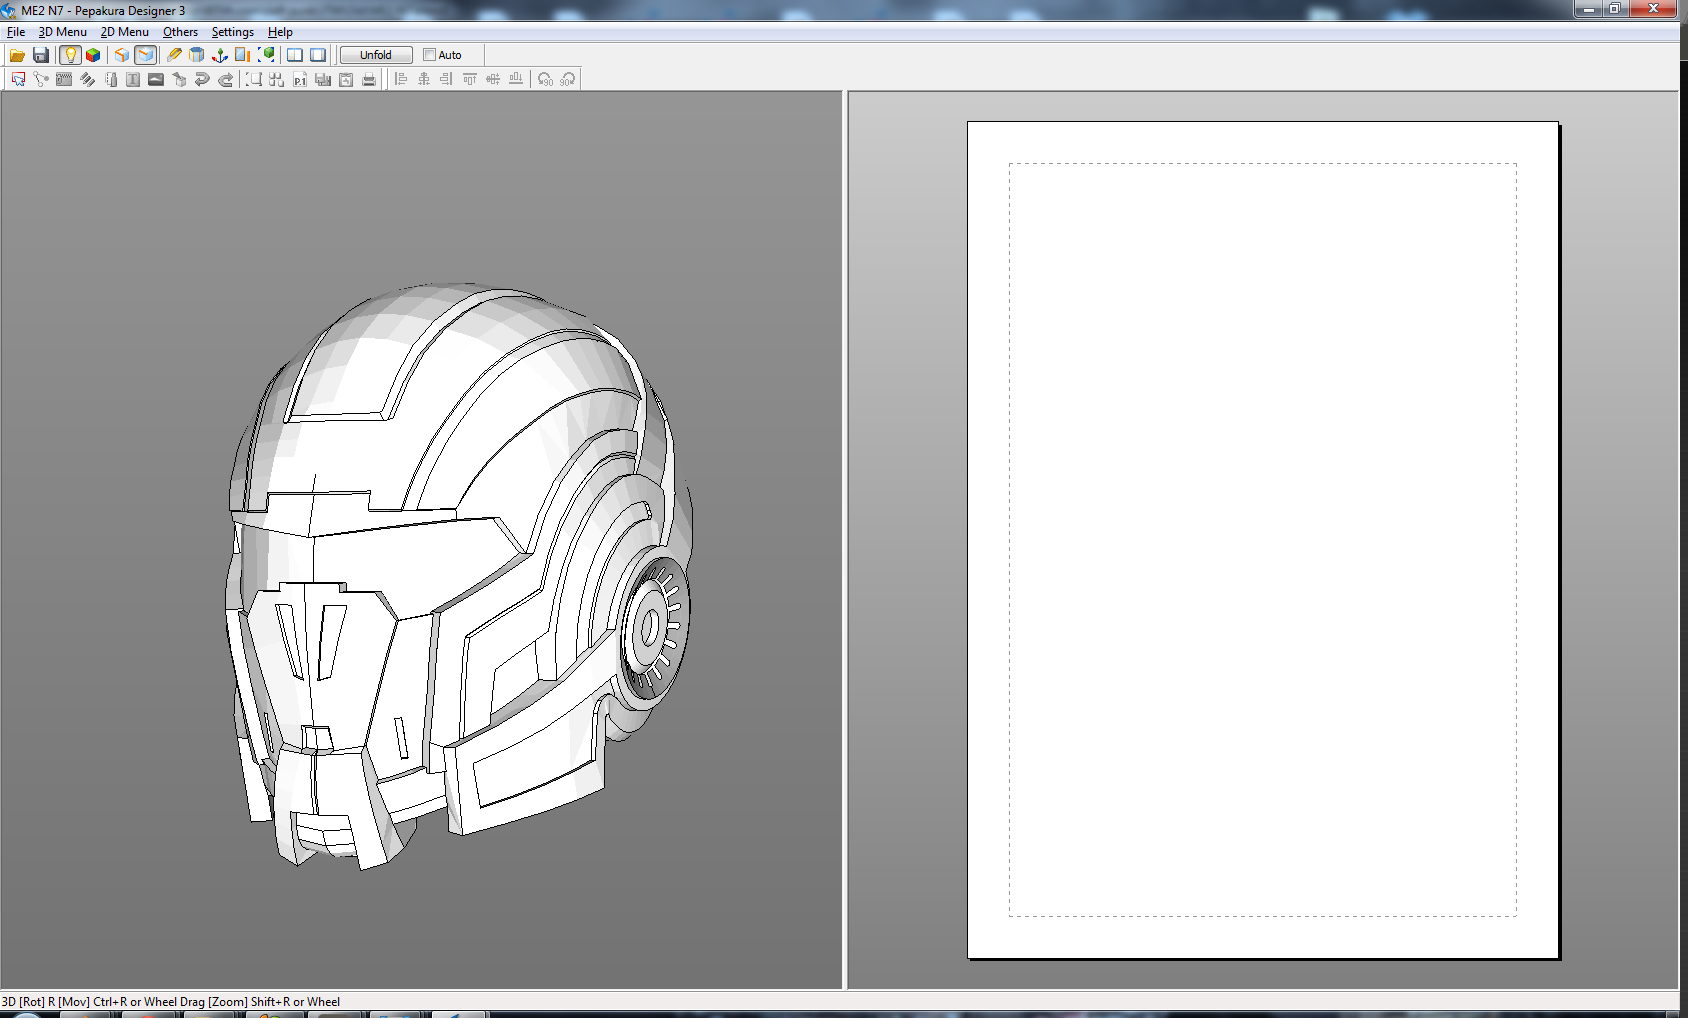Click the N7 helmet 3D model
Image resolution: width=1688 pixels, height=1018 pixels.
coord(459,576)
